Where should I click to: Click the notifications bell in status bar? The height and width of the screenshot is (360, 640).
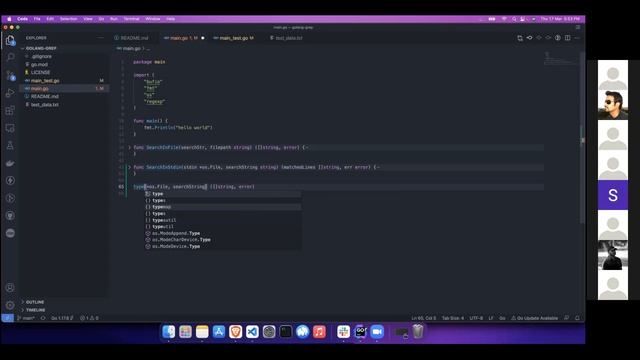(577, 318)
